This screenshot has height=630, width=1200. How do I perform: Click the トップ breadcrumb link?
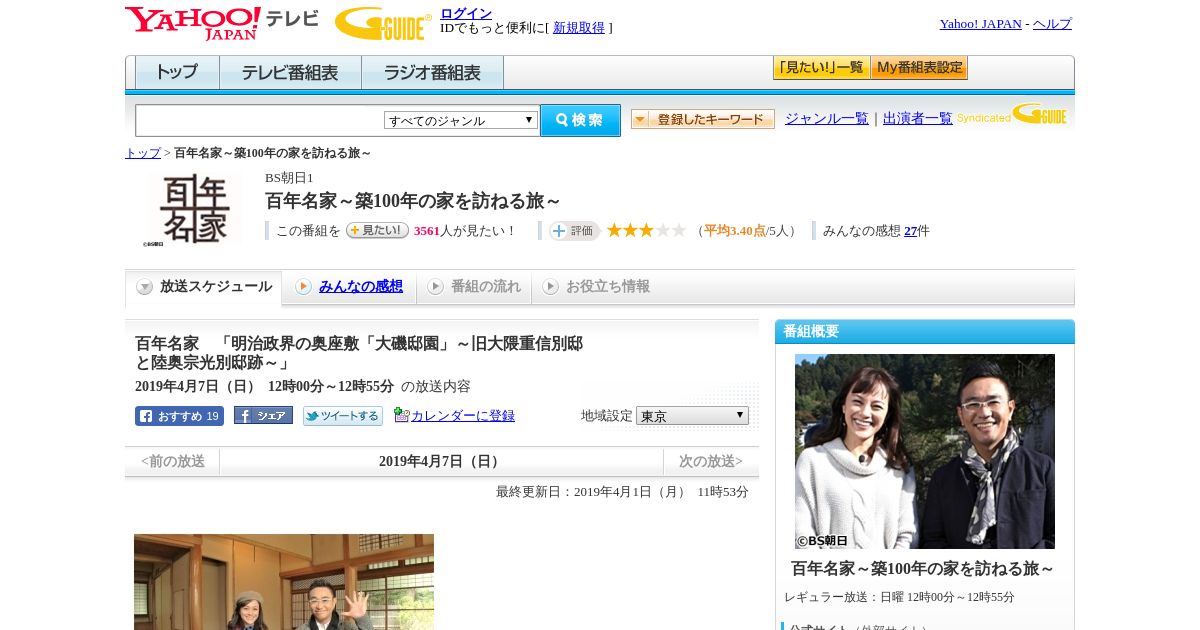143,153
